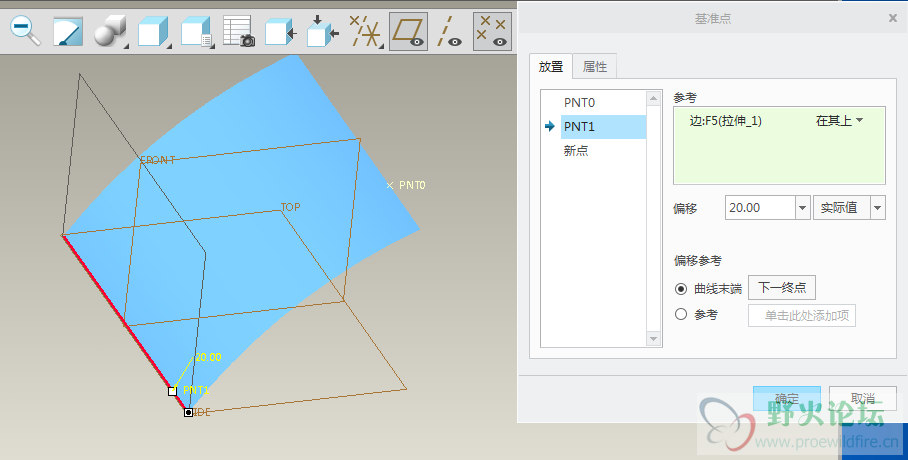Click the cube with down arrow icon
The height and width of the screenshot is (460, 908).
coord(322,31)
